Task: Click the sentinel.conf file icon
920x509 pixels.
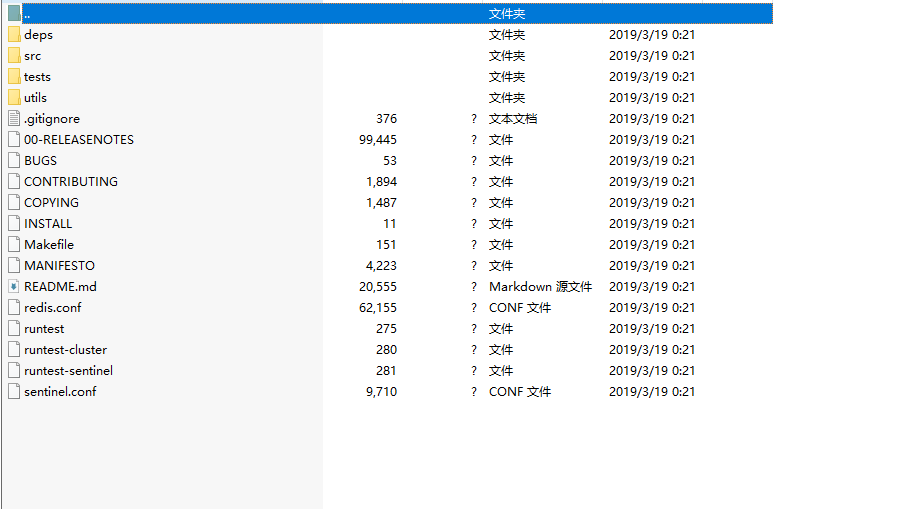Action: point(14,392)
